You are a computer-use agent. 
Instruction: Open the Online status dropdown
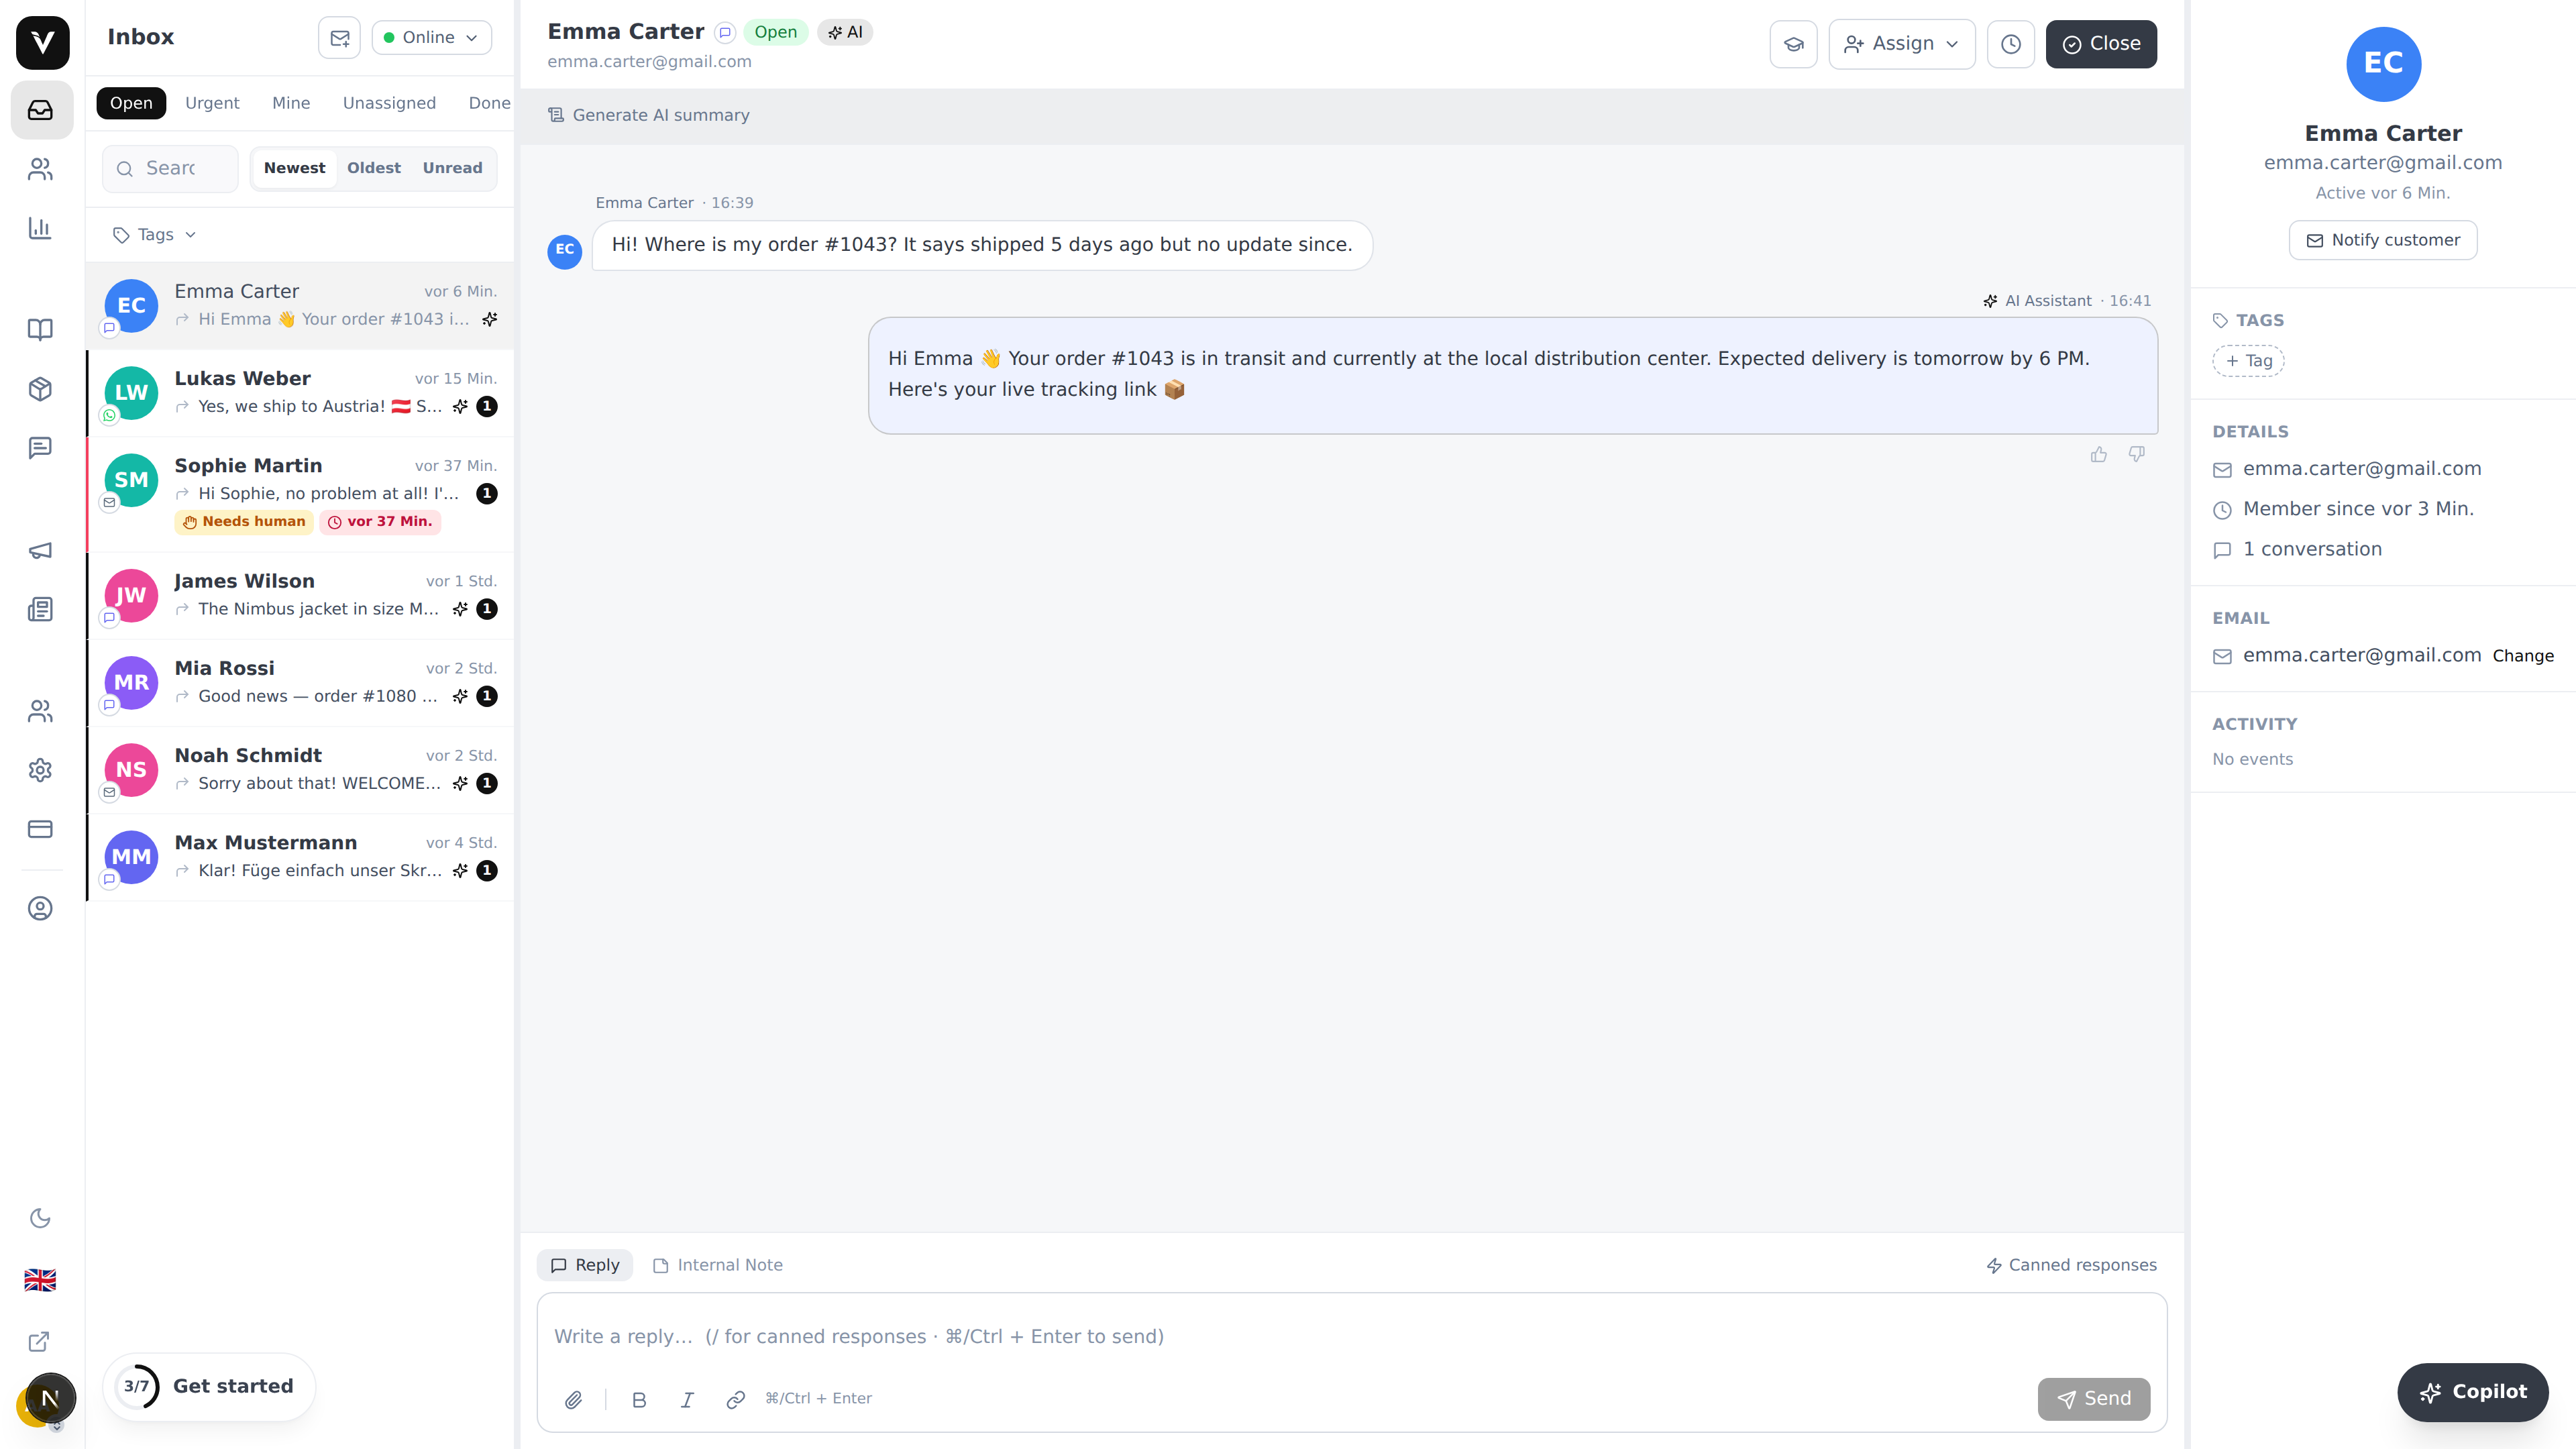tap(432, 38)
